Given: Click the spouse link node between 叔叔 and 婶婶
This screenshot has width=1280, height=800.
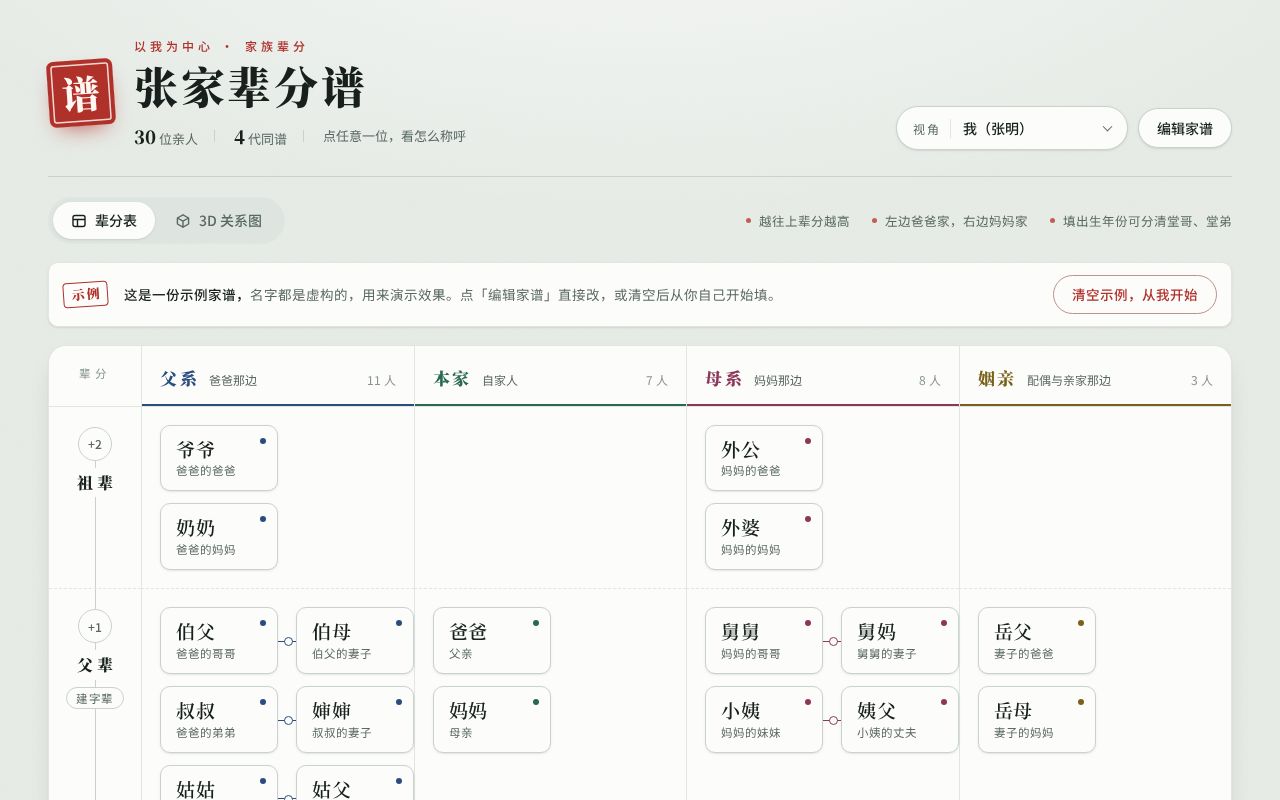Looking at the screenshot, I should click(x=288, y=720).
